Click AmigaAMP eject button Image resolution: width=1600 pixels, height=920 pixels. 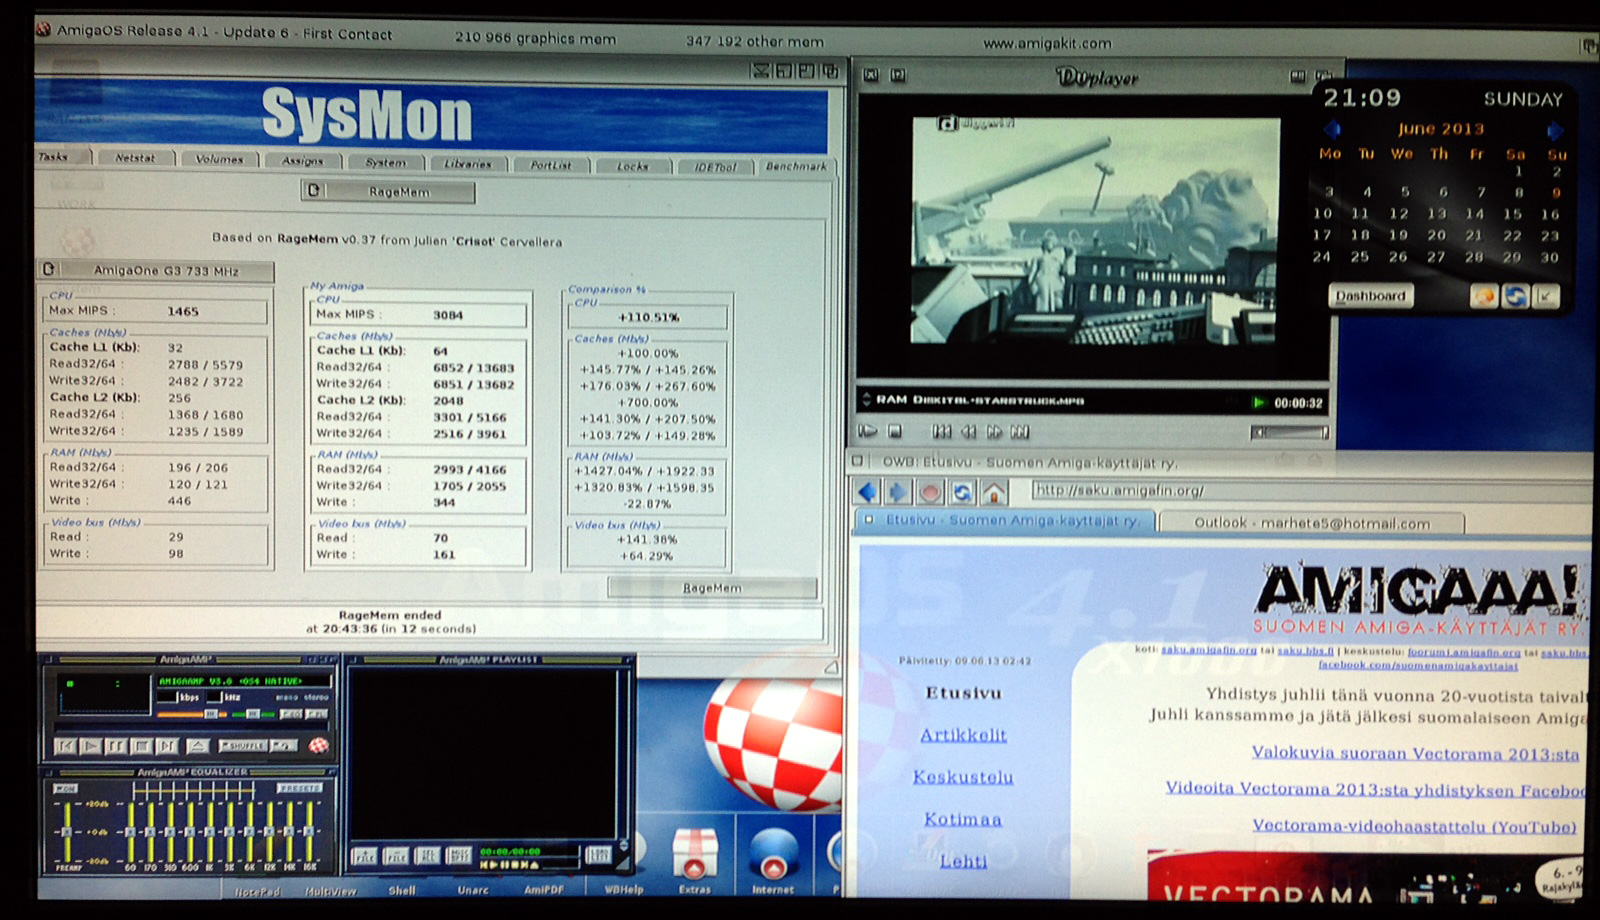[x=198, y=746]
